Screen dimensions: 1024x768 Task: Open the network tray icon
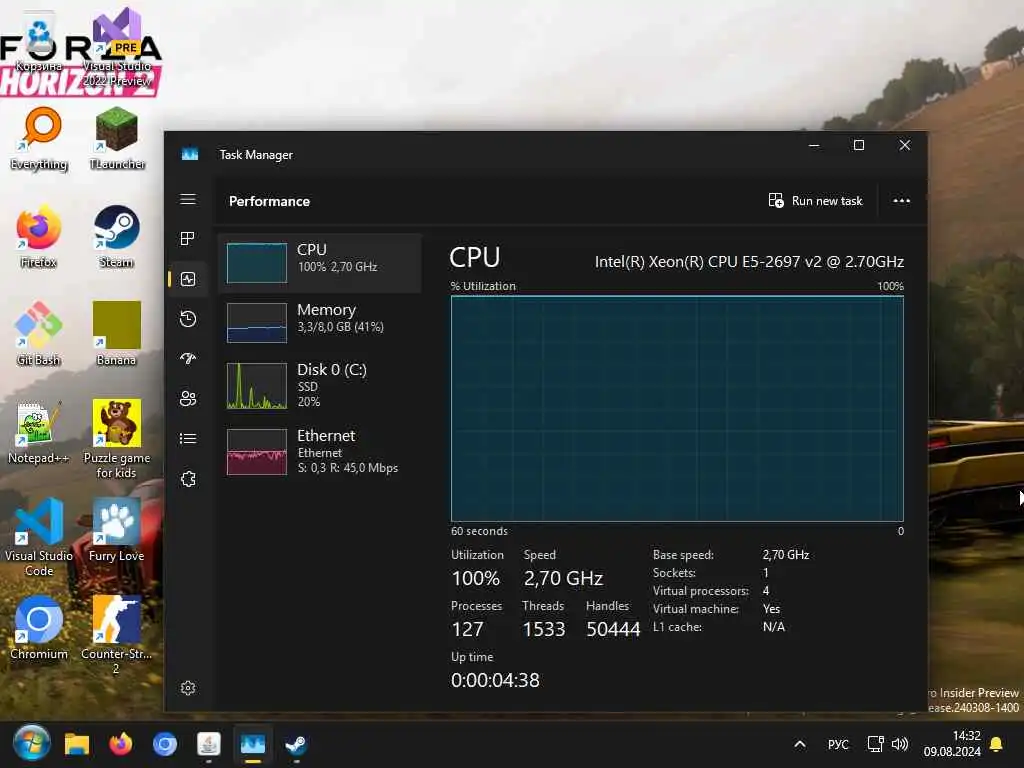click(875, 744)
